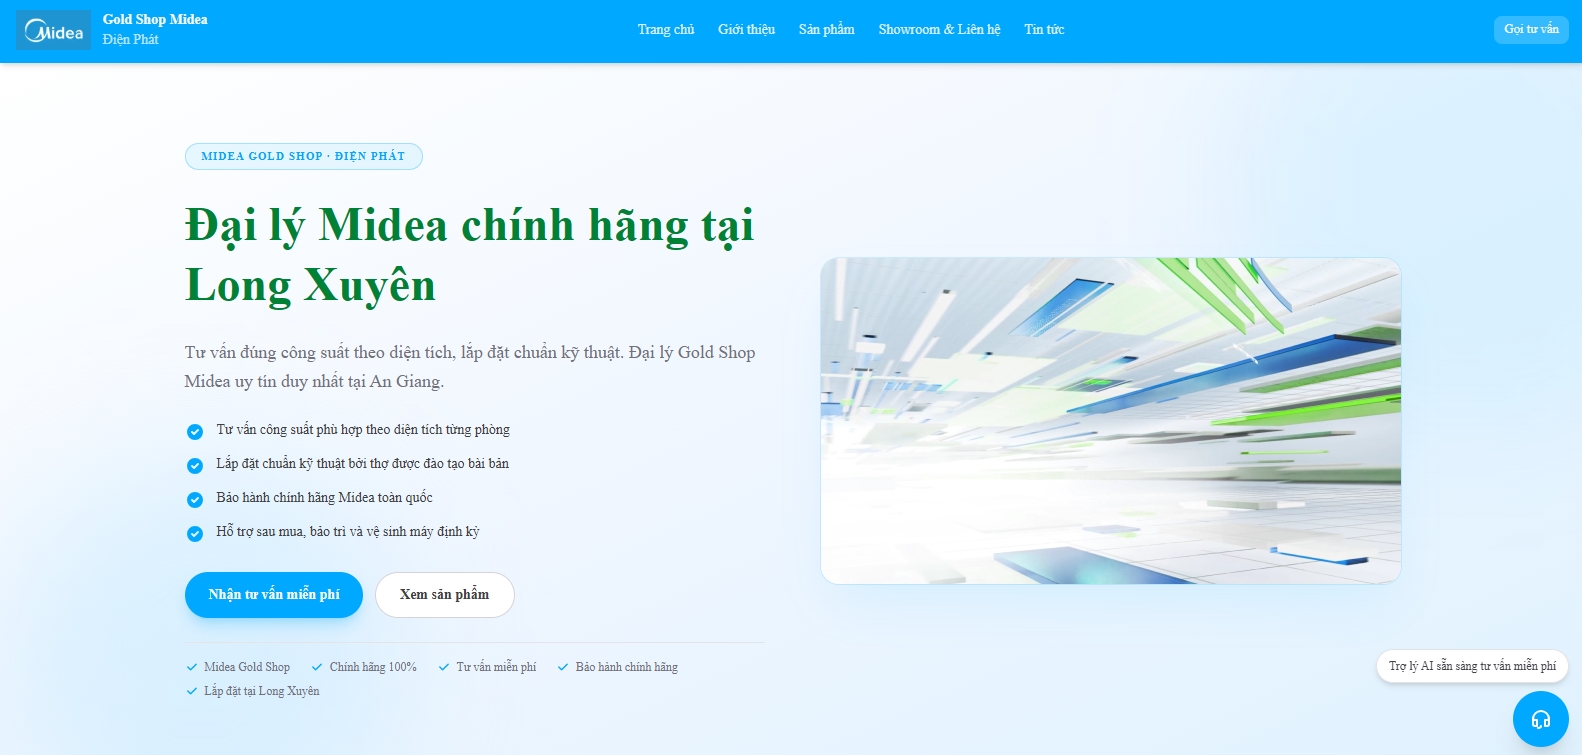The width and height of the screenshot is (1582, 755).
Task: Click 'Lắp đặt tại Long Xuyên' badge text
Action: (x=262, y=691)
